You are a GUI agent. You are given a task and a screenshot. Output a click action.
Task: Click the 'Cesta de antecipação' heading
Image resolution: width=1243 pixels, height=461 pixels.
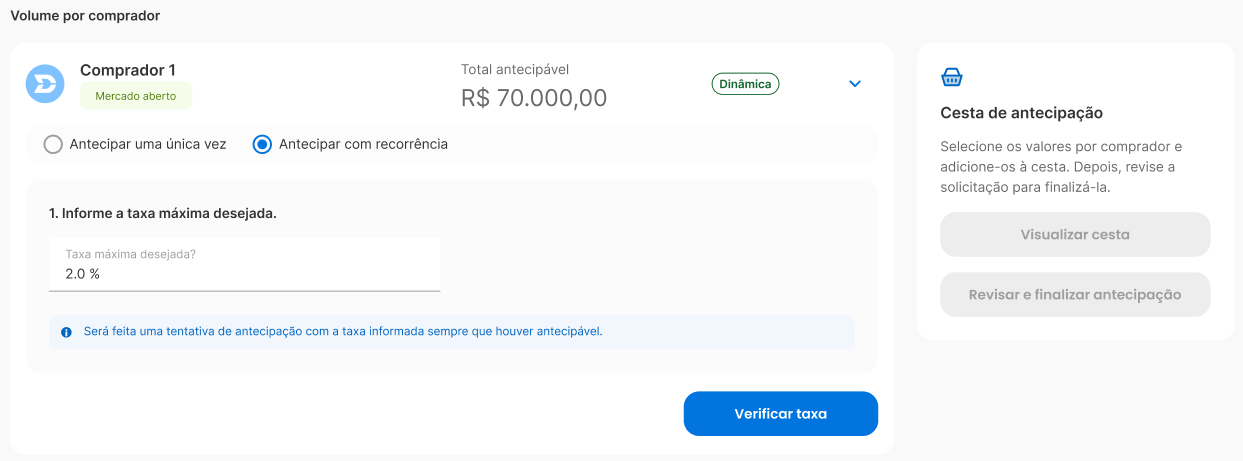[x=1022, y=113]
